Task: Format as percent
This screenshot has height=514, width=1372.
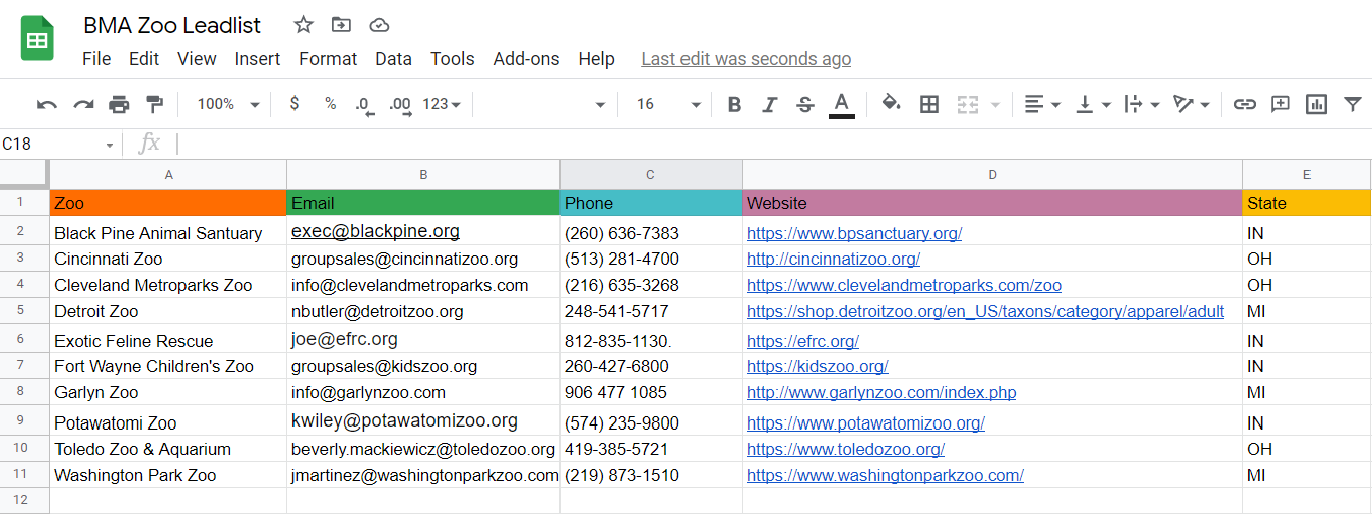Action: tap(330, 104)
